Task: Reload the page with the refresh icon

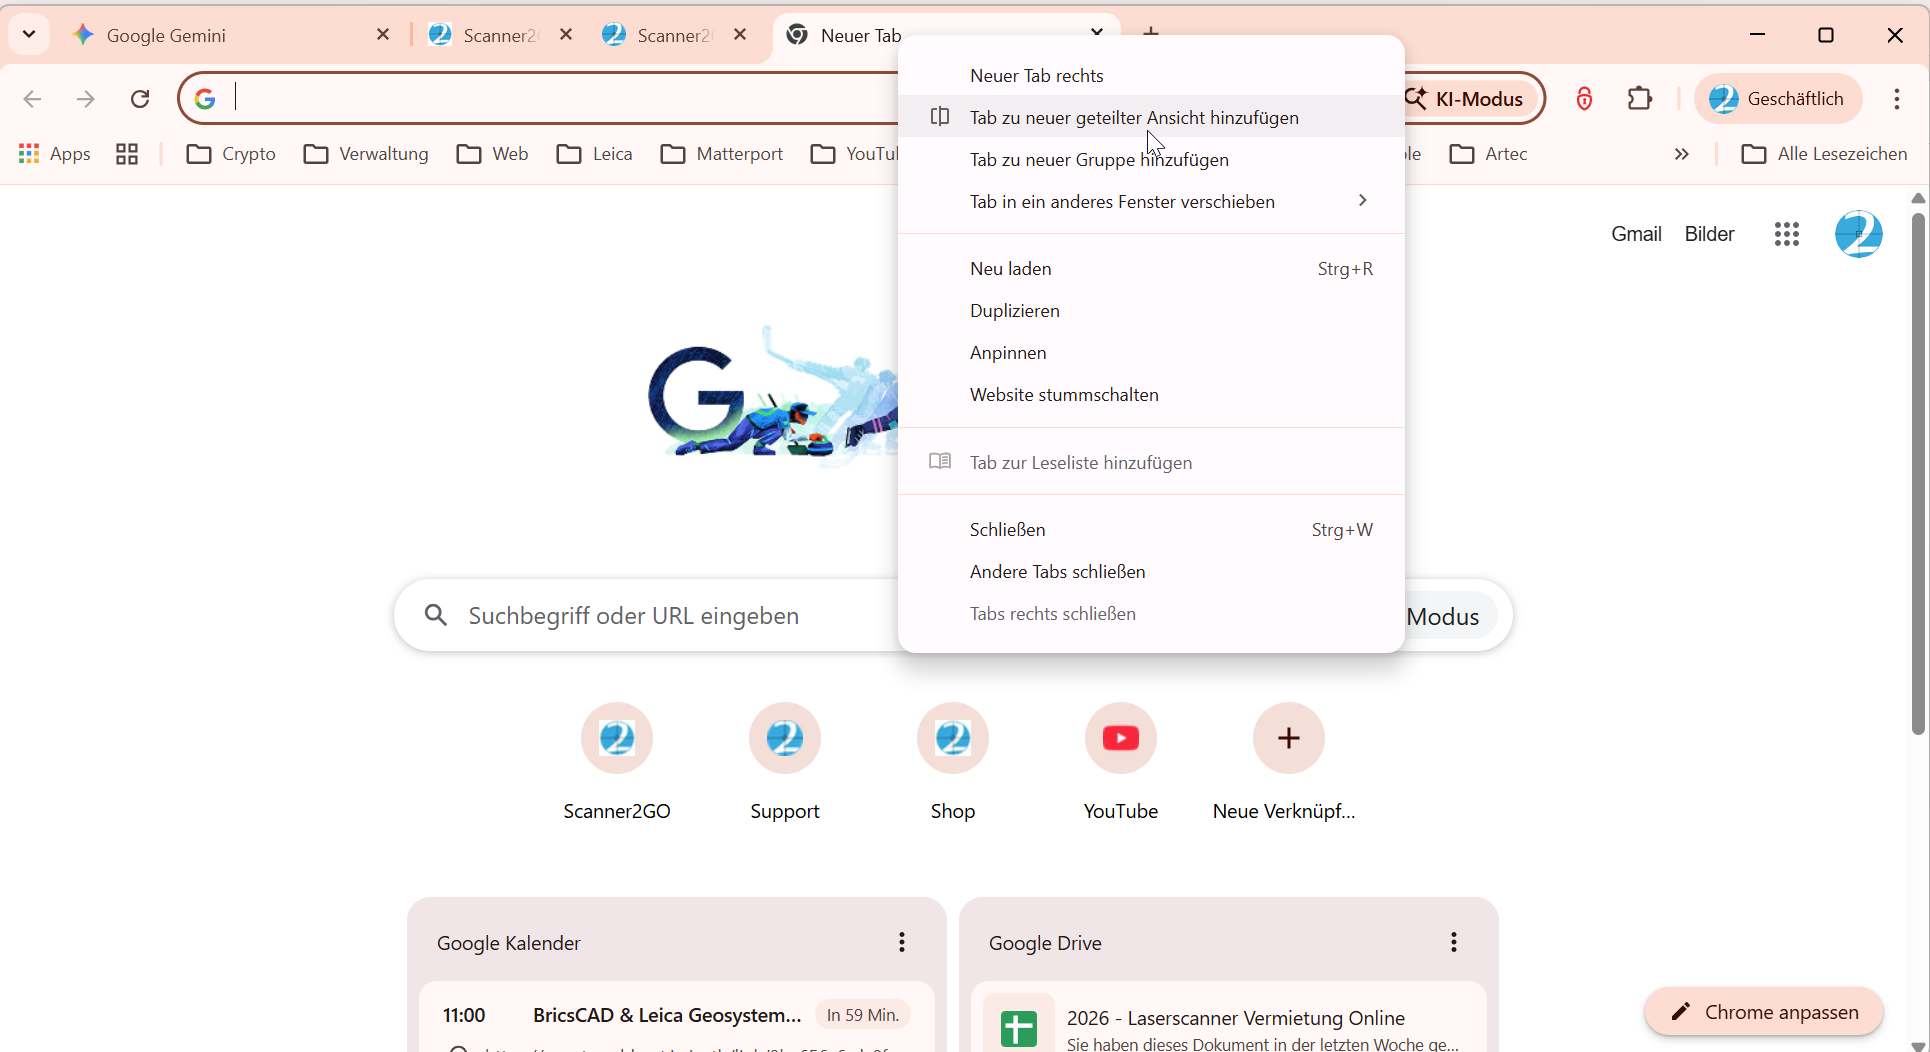Action: click(140, 99)
